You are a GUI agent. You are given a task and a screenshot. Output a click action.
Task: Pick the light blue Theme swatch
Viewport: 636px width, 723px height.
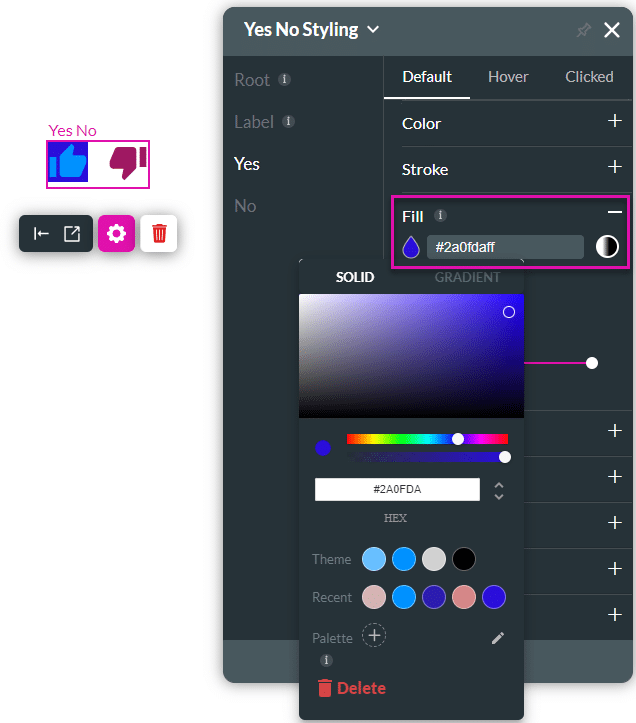tap(374, 559)
